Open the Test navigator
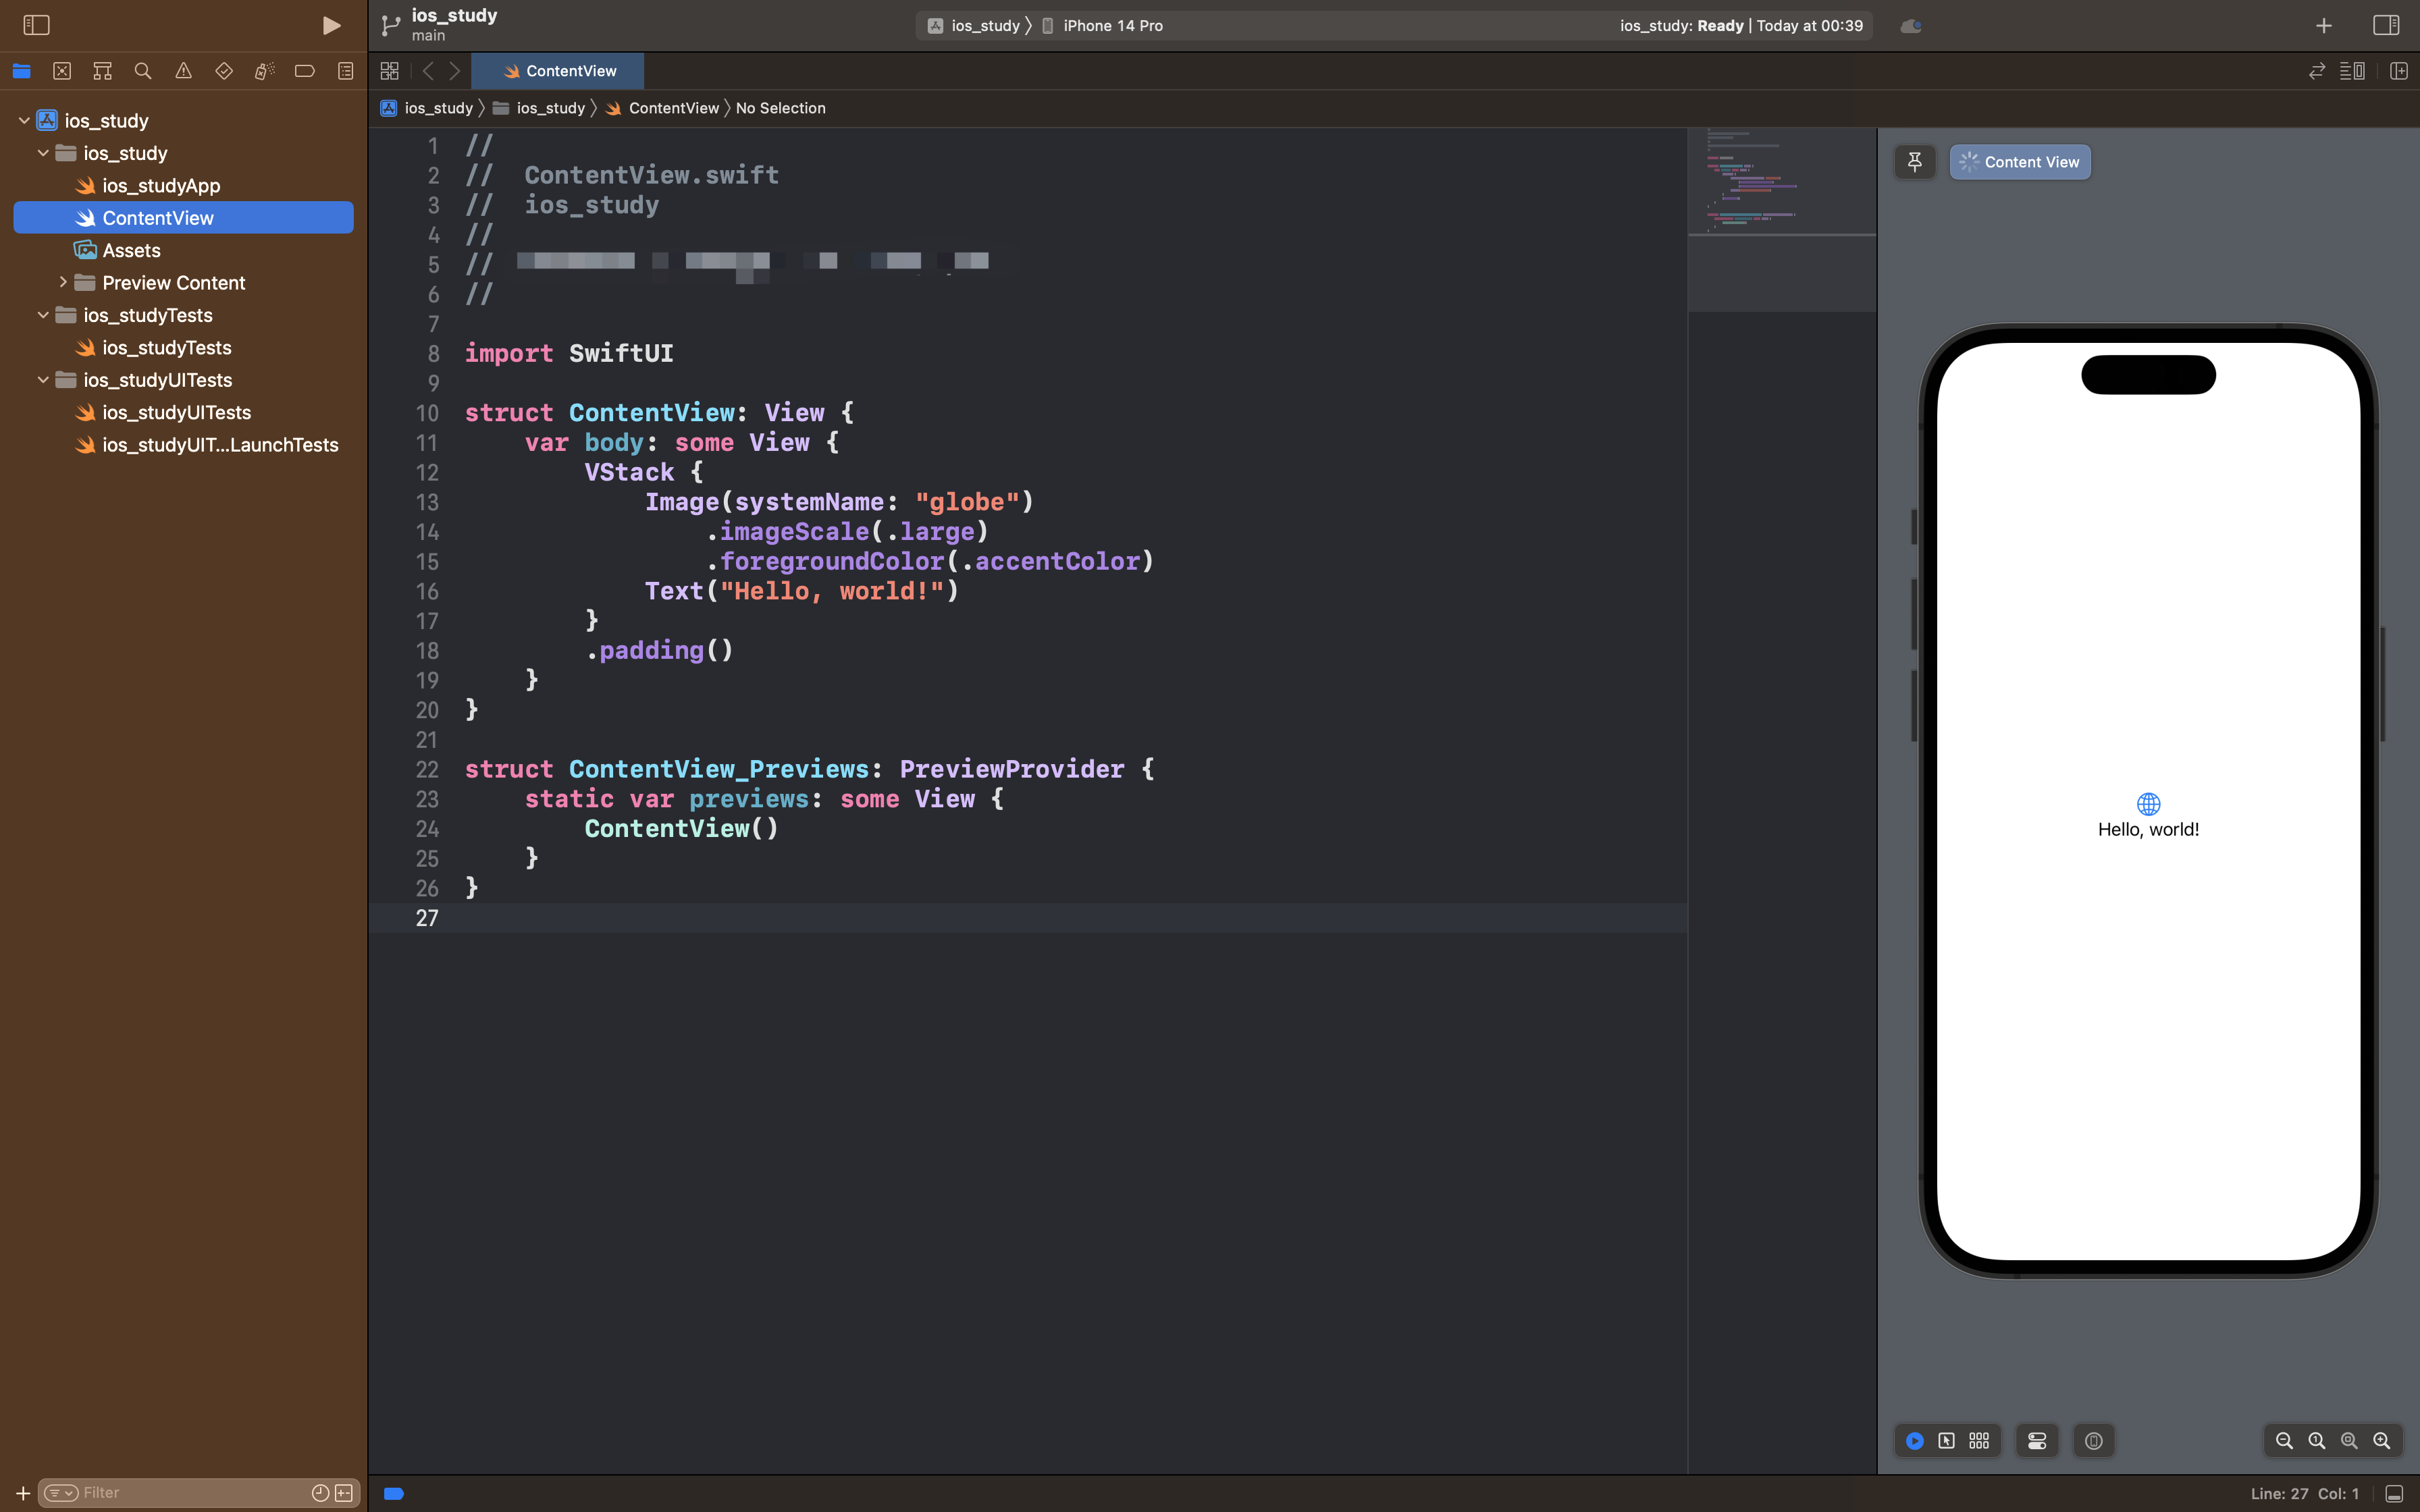The width and height of the screenshot is (2420, 1512). pos(224,71)
